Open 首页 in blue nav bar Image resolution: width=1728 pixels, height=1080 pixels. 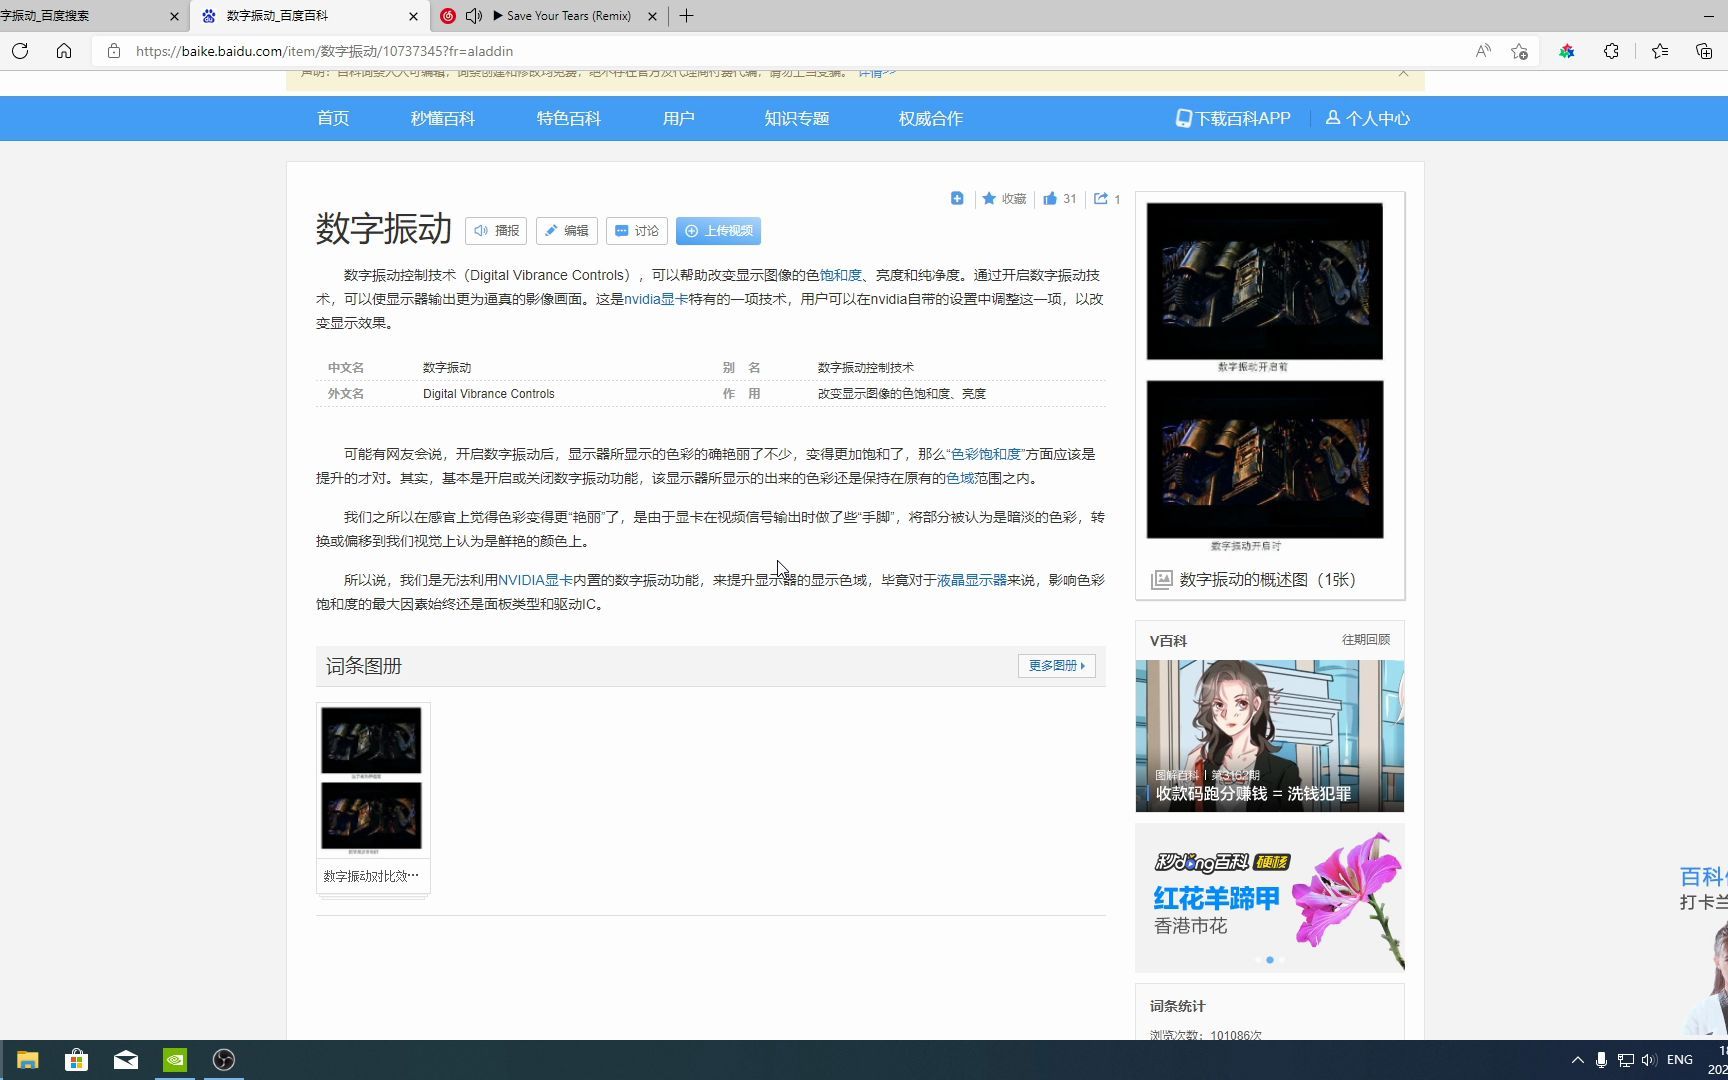point(333,118)
